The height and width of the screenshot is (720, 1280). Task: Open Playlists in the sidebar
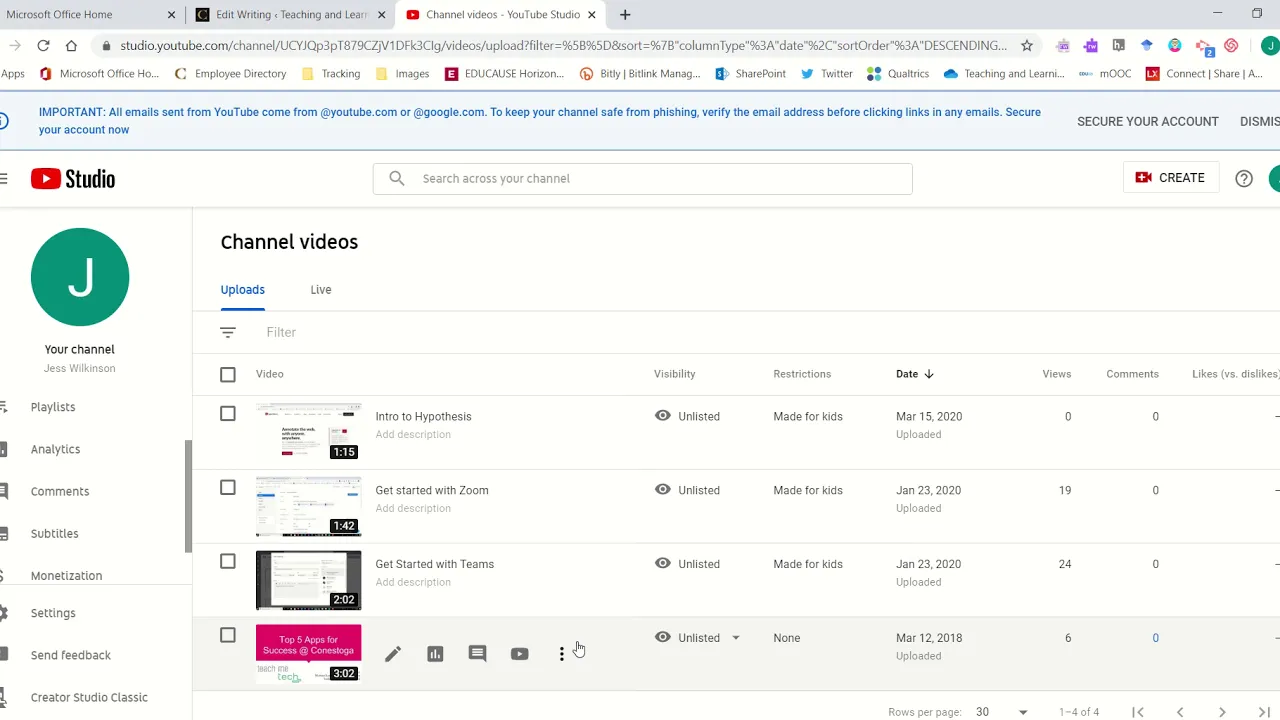[53, 407]
